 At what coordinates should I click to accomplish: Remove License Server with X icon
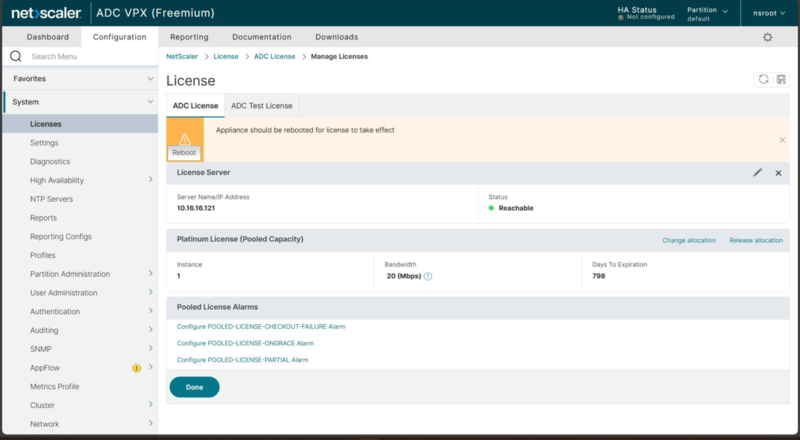pyautogui.click(x=779, y=173)
